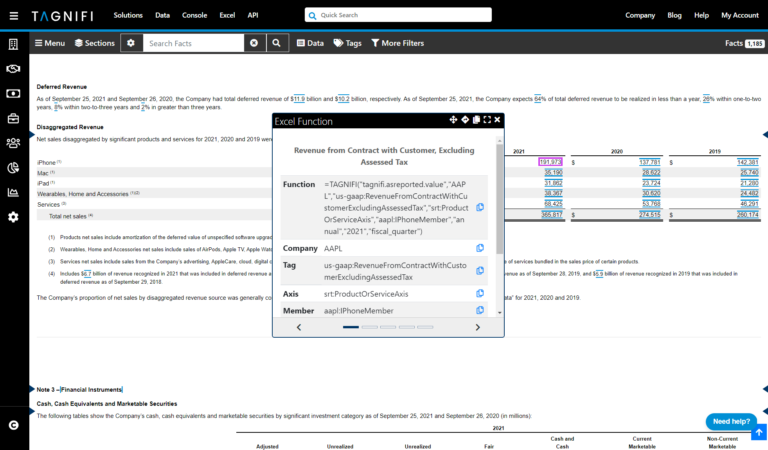Expand the left section marker at Disaggregated Revenue

pyautogui.click(x=32, y=134)
